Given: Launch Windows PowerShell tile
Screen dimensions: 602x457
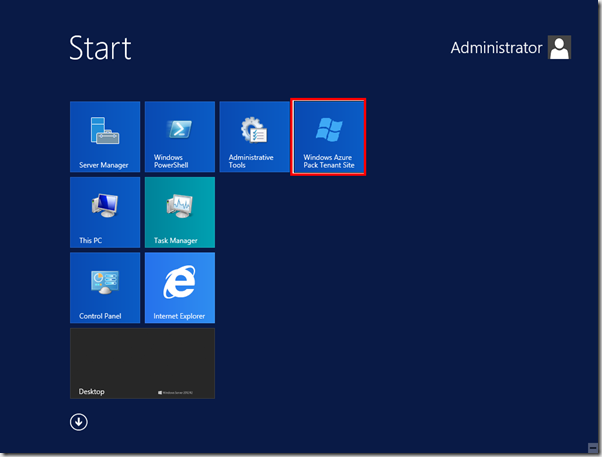Looking at the screenshot, I should [x=180, y=136].
